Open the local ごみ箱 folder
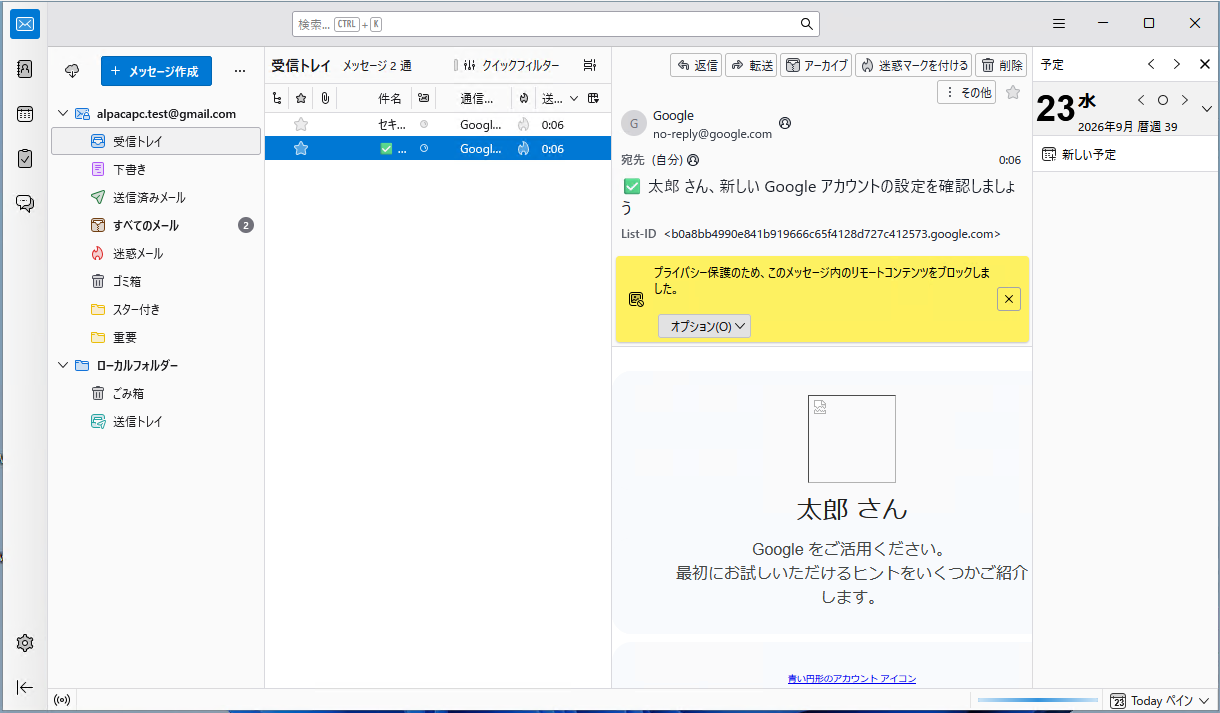This screenshot has height=713, width=1220. pos(156,393)
